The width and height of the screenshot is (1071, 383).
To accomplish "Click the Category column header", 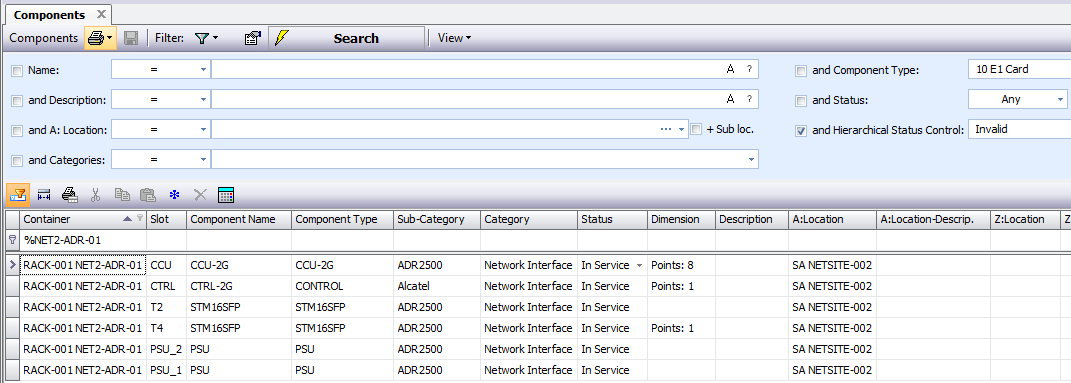I will tap(529, 219).
